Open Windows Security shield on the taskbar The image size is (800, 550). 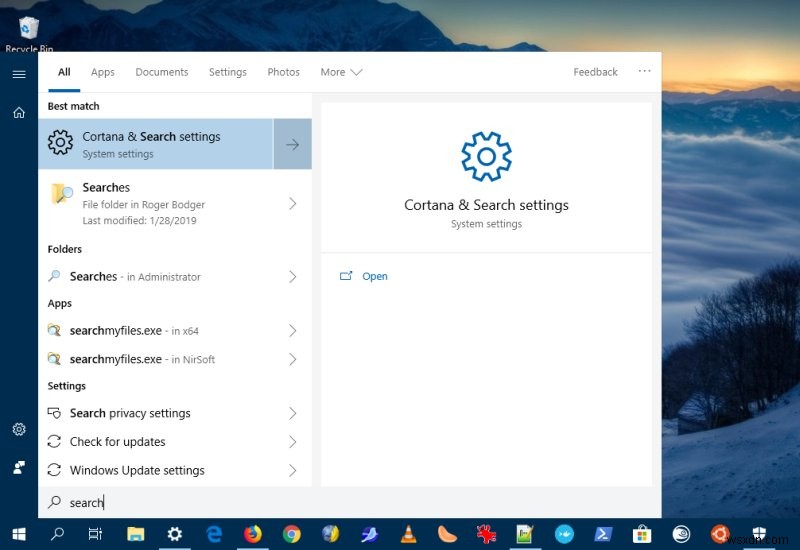(759, 534)
